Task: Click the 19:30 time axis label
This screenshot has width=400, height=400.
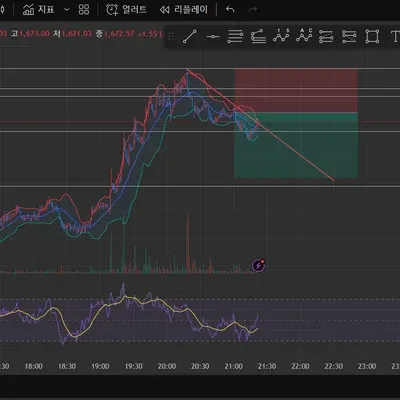Action: tap(133, 366)
